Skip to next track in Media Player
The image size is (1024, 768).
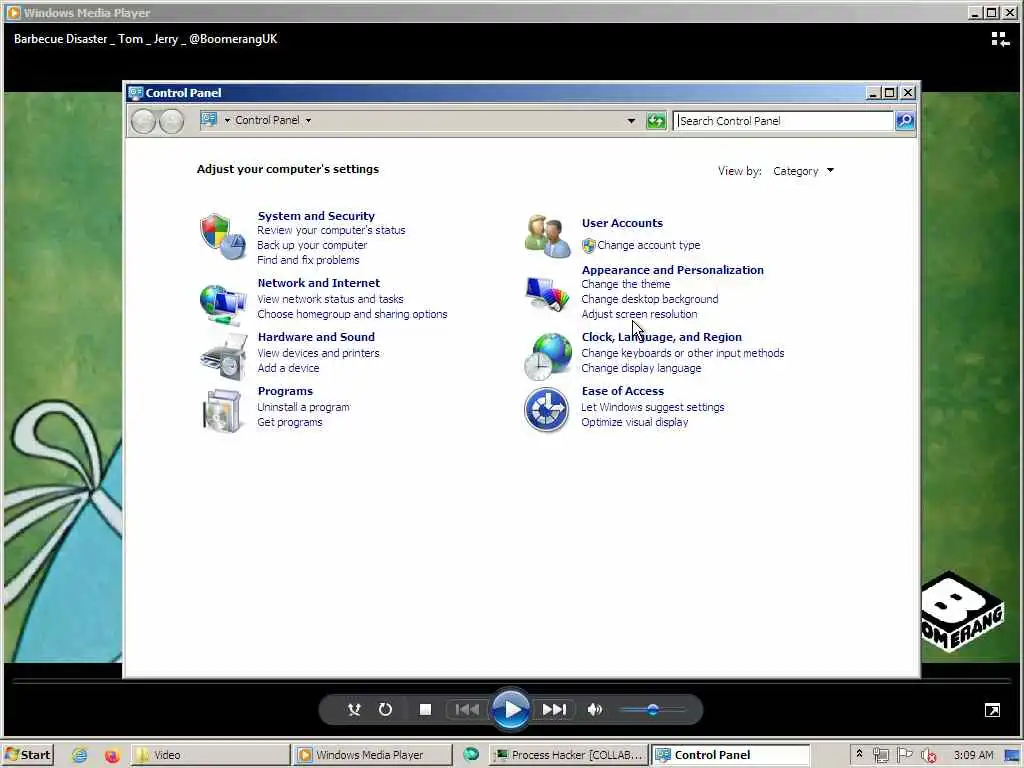(x=554, y=709)
